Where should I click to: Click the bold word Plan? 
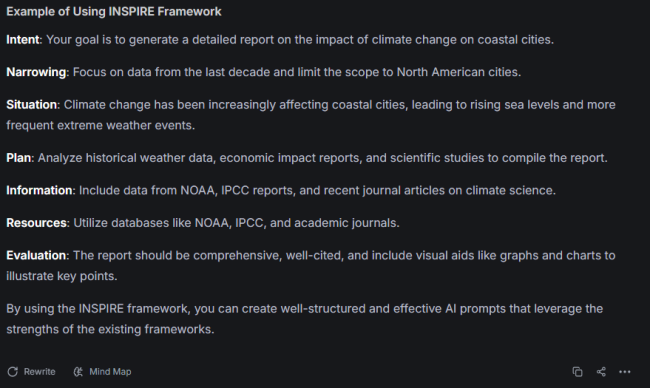click(x=19, y=158)
